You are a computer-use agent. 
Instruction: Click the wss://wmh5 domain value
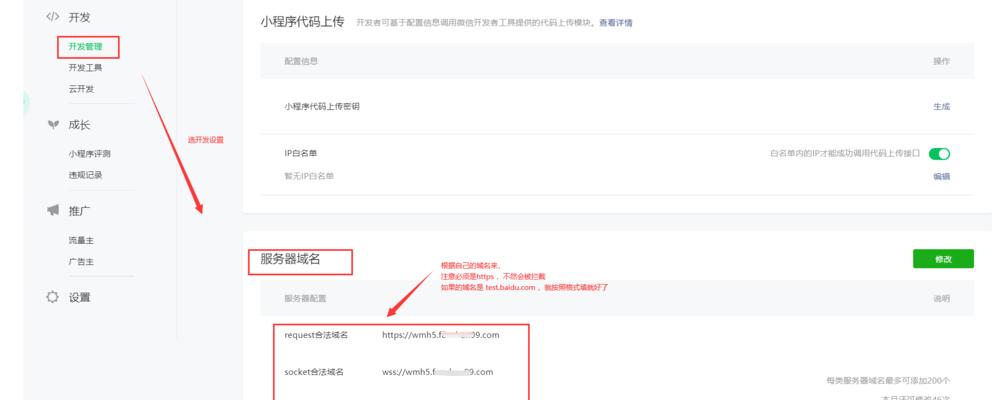[437, 372]
